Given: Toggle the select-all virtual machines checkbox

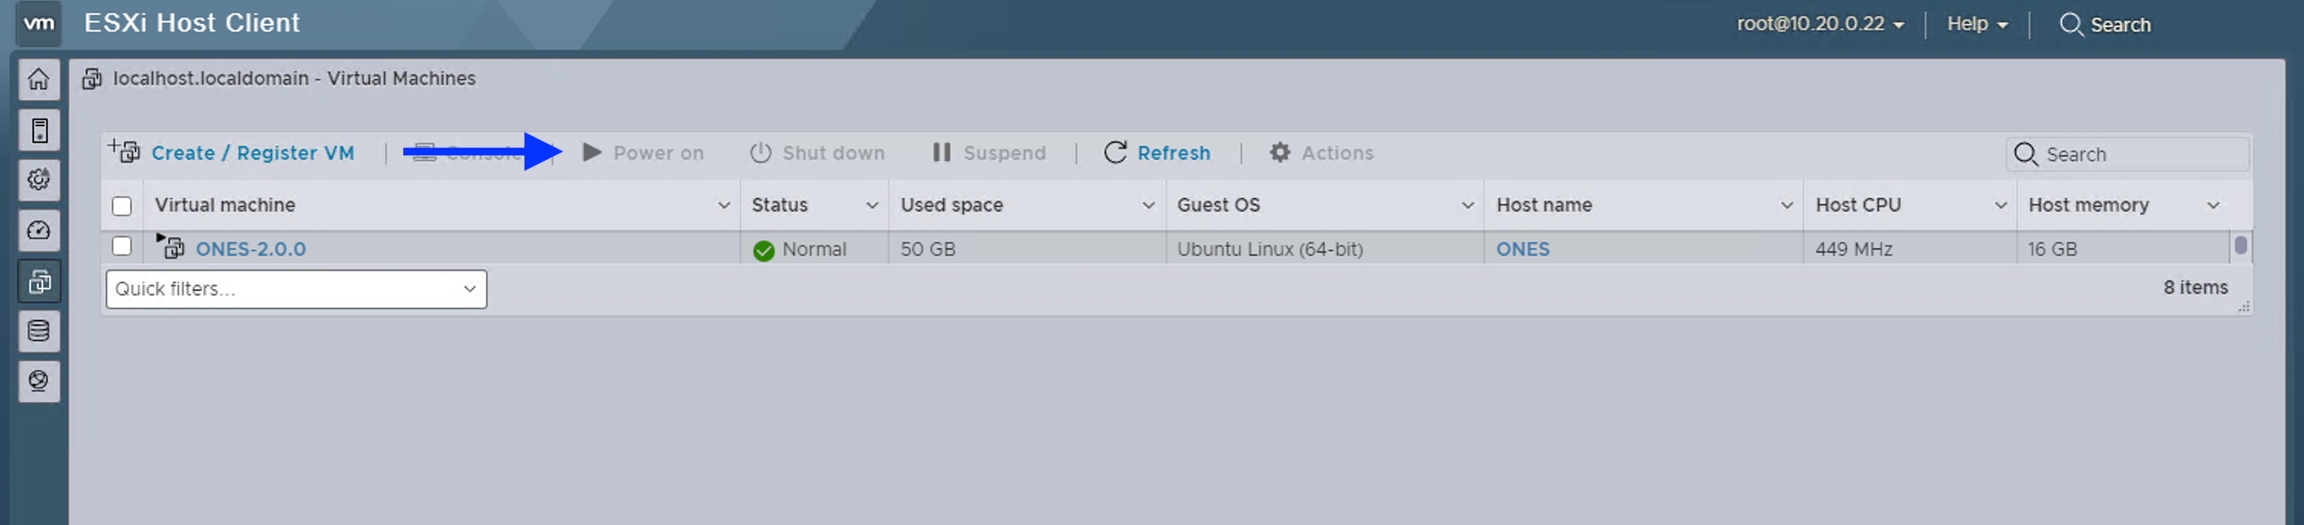Looking at the screenshot, I should (x=122, y=206).
